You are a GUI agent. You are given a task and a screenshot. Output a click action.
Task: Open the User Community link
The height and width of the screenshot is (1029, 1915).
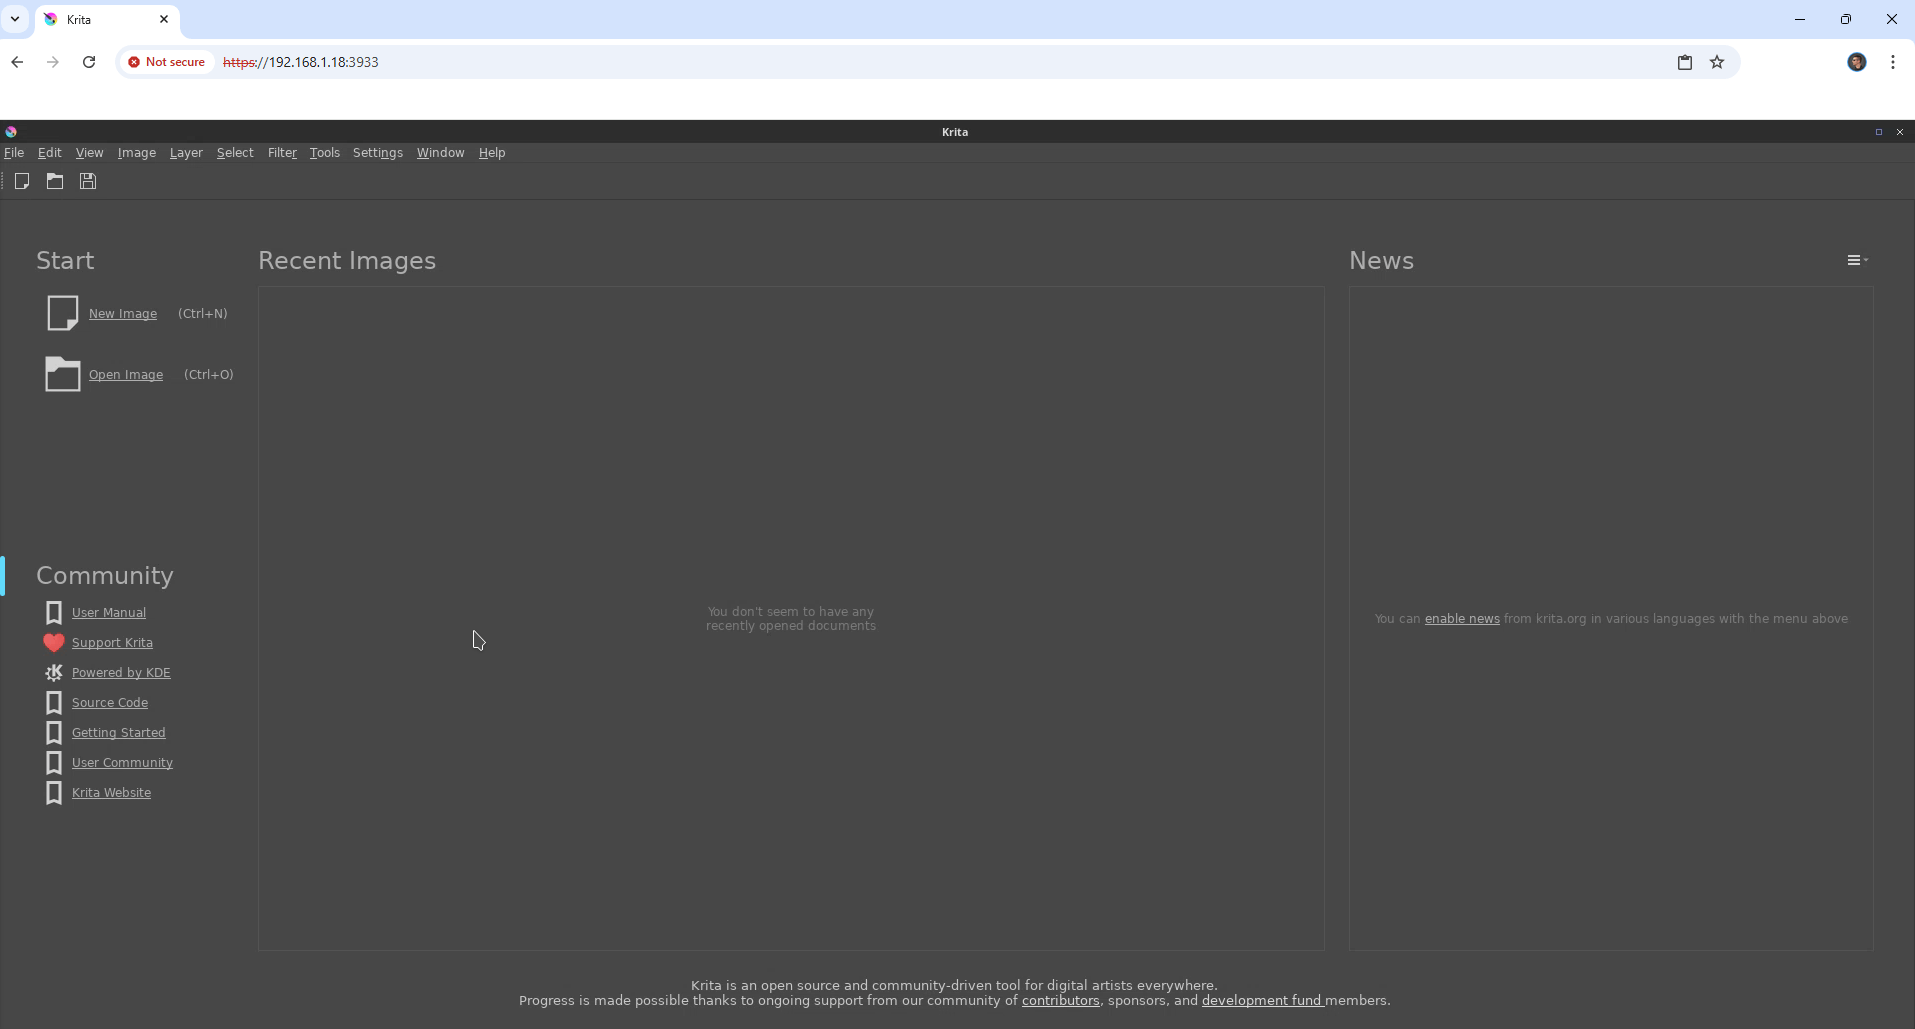122,763
